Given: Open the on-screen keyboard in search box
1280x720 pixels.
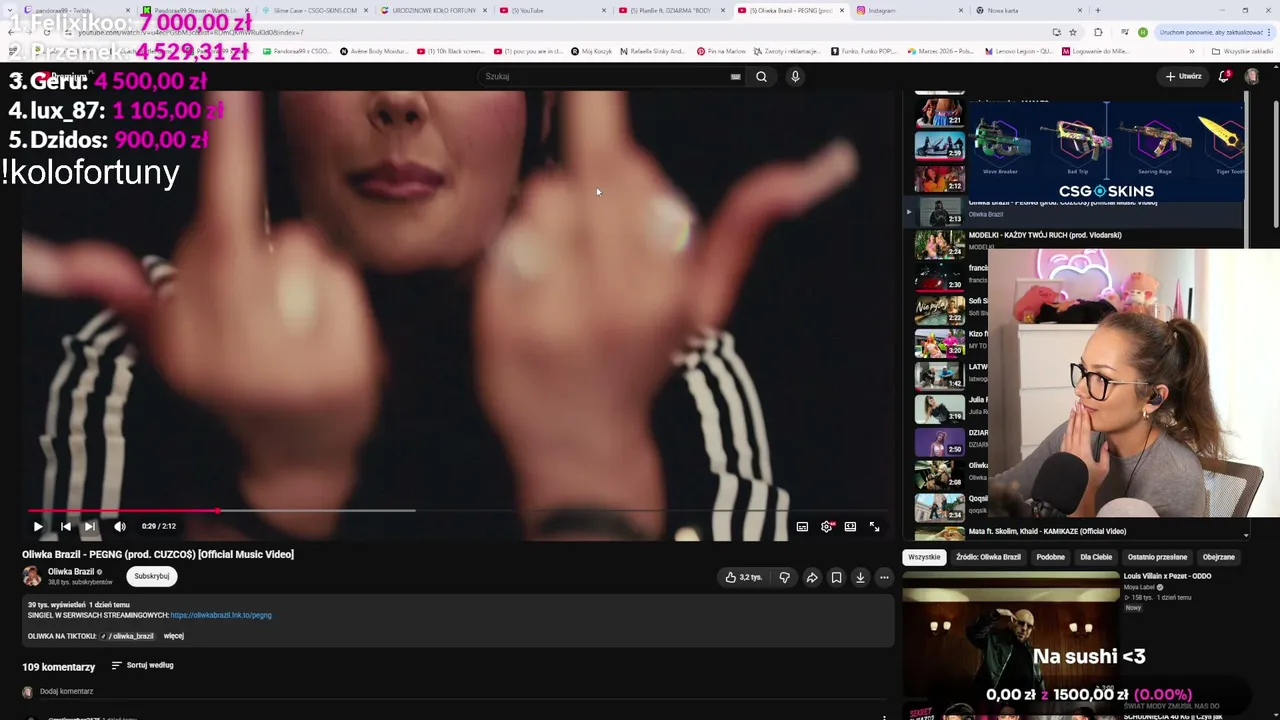Looking at the screenshot, I should pyautogui.click(x=735, y=76).
